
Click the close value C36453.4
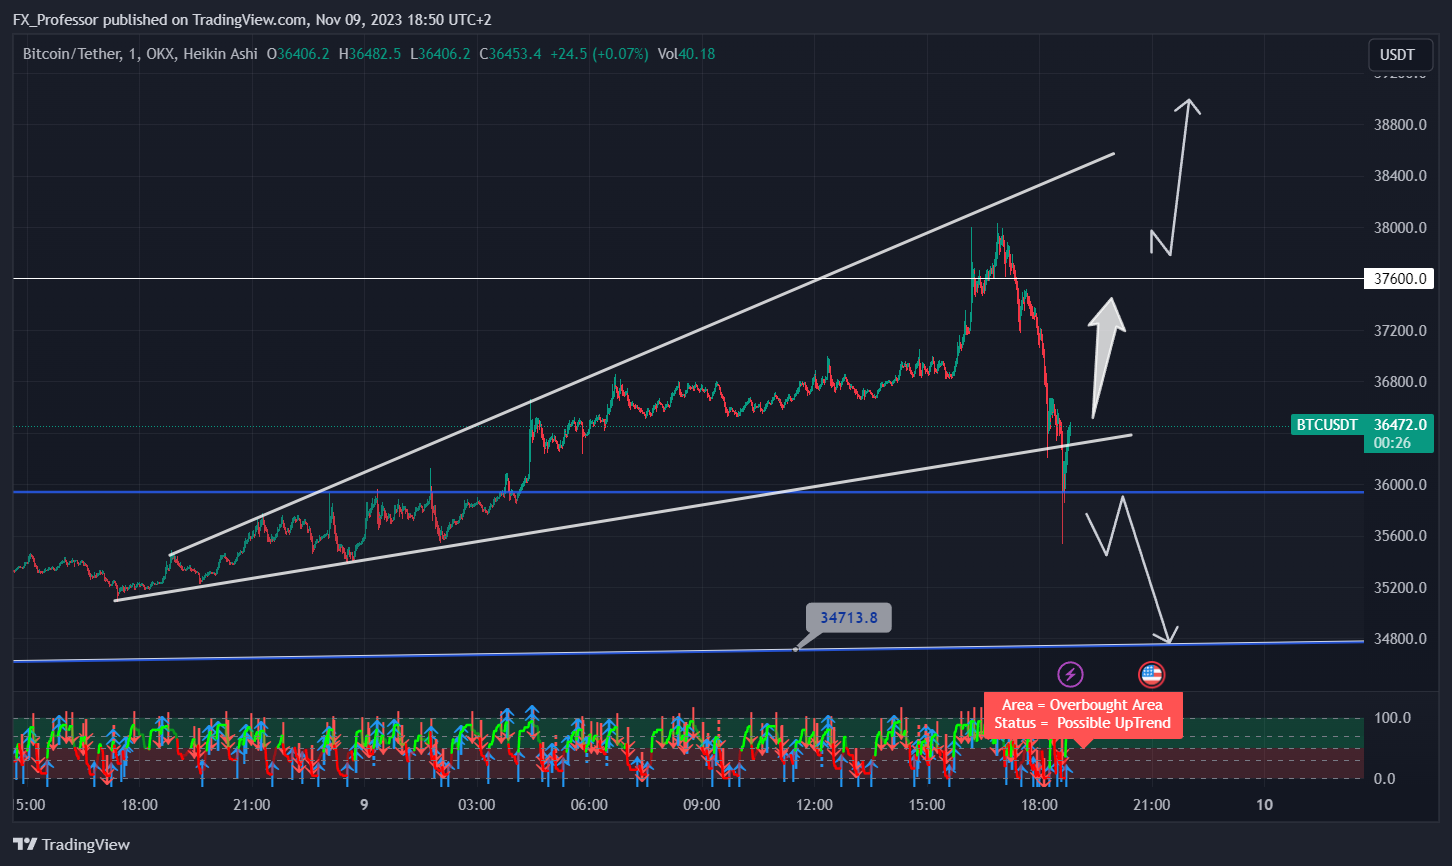point(510,53)
